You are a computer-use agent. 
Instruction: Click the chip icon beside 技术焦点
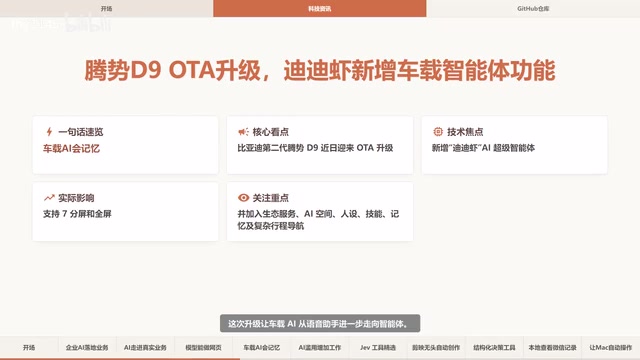pos(438,131)
